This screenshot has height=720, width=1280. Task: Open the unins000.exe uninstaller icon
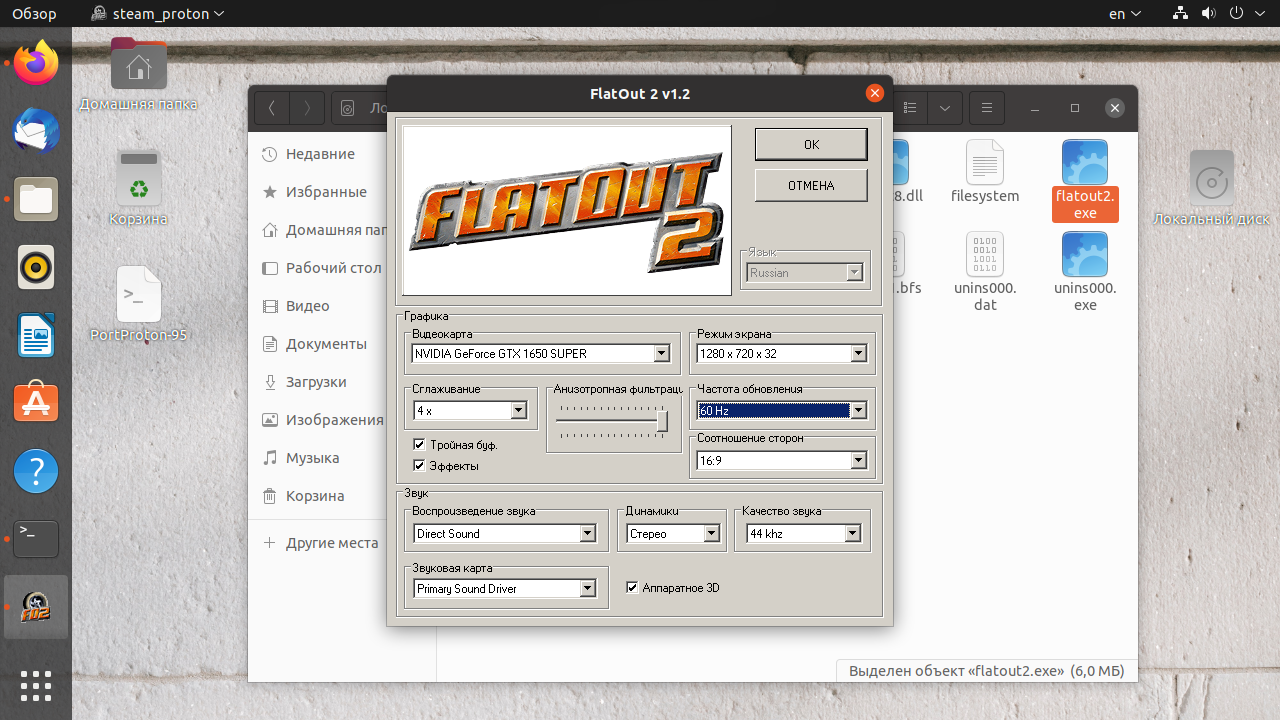coord(1084,255)
